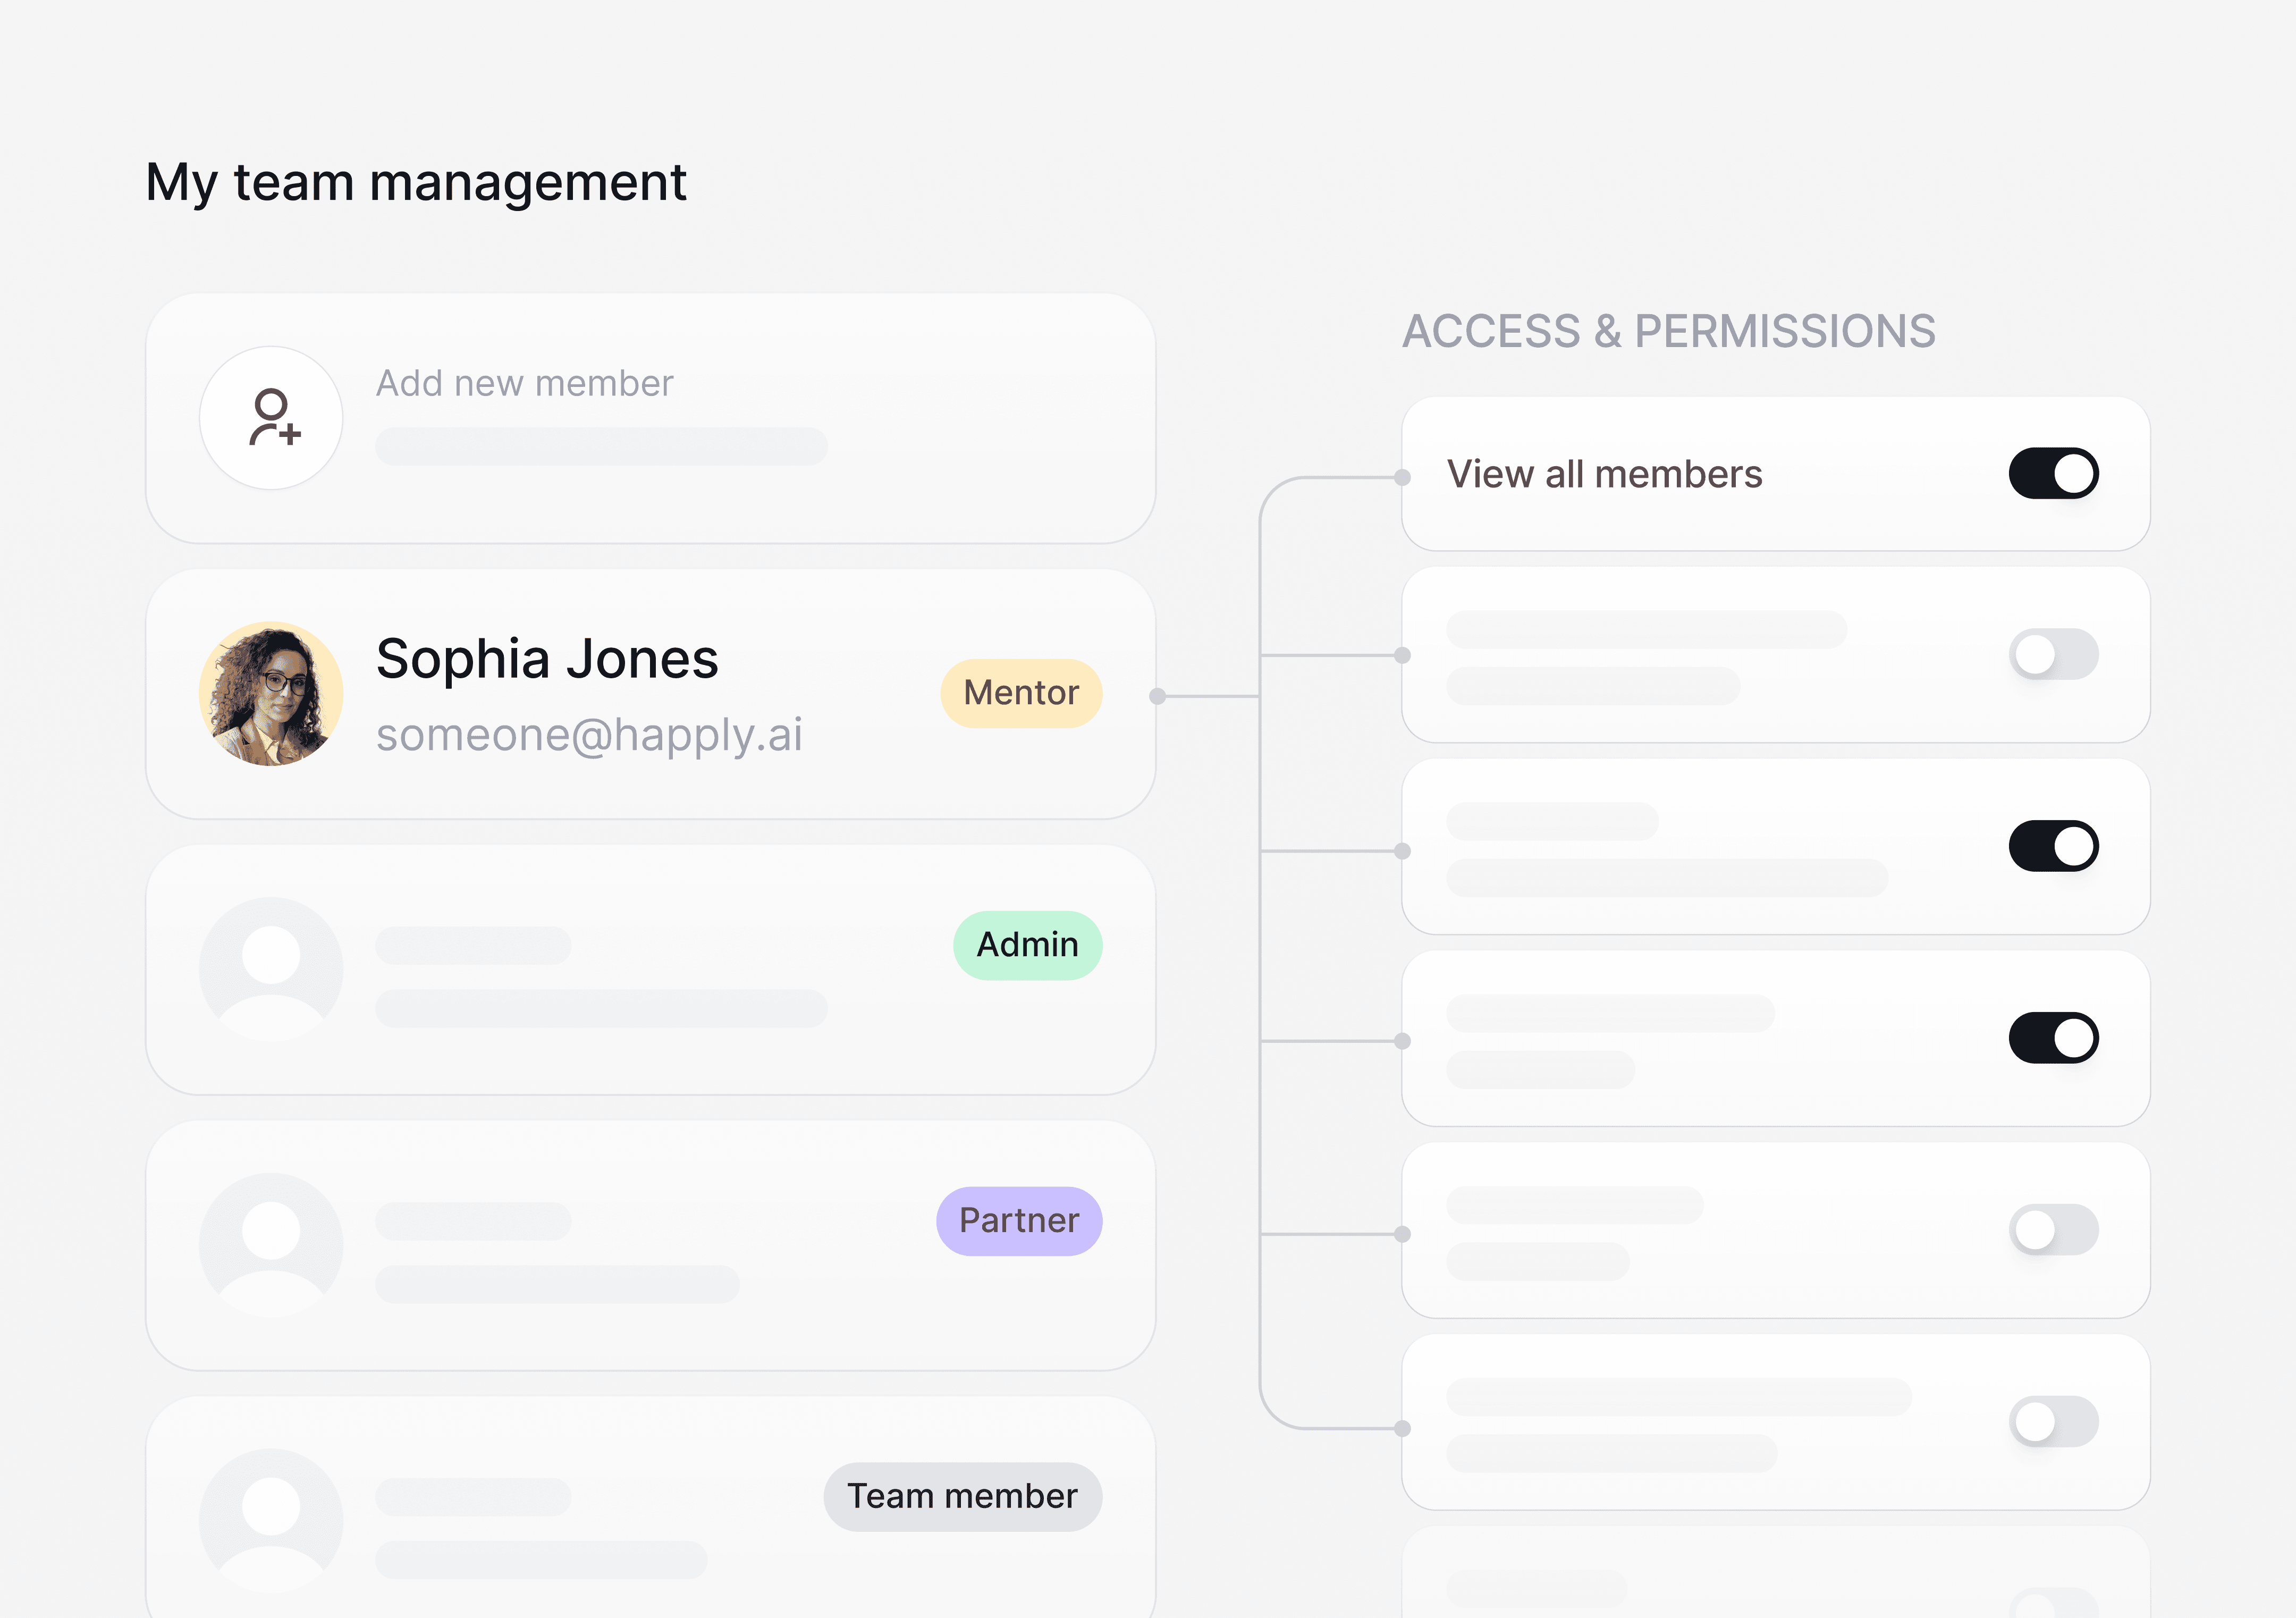The width and height of the screenshot is (2296, 1618).
Task: Click the Mentor role badge
Action: click(1021, 693)
